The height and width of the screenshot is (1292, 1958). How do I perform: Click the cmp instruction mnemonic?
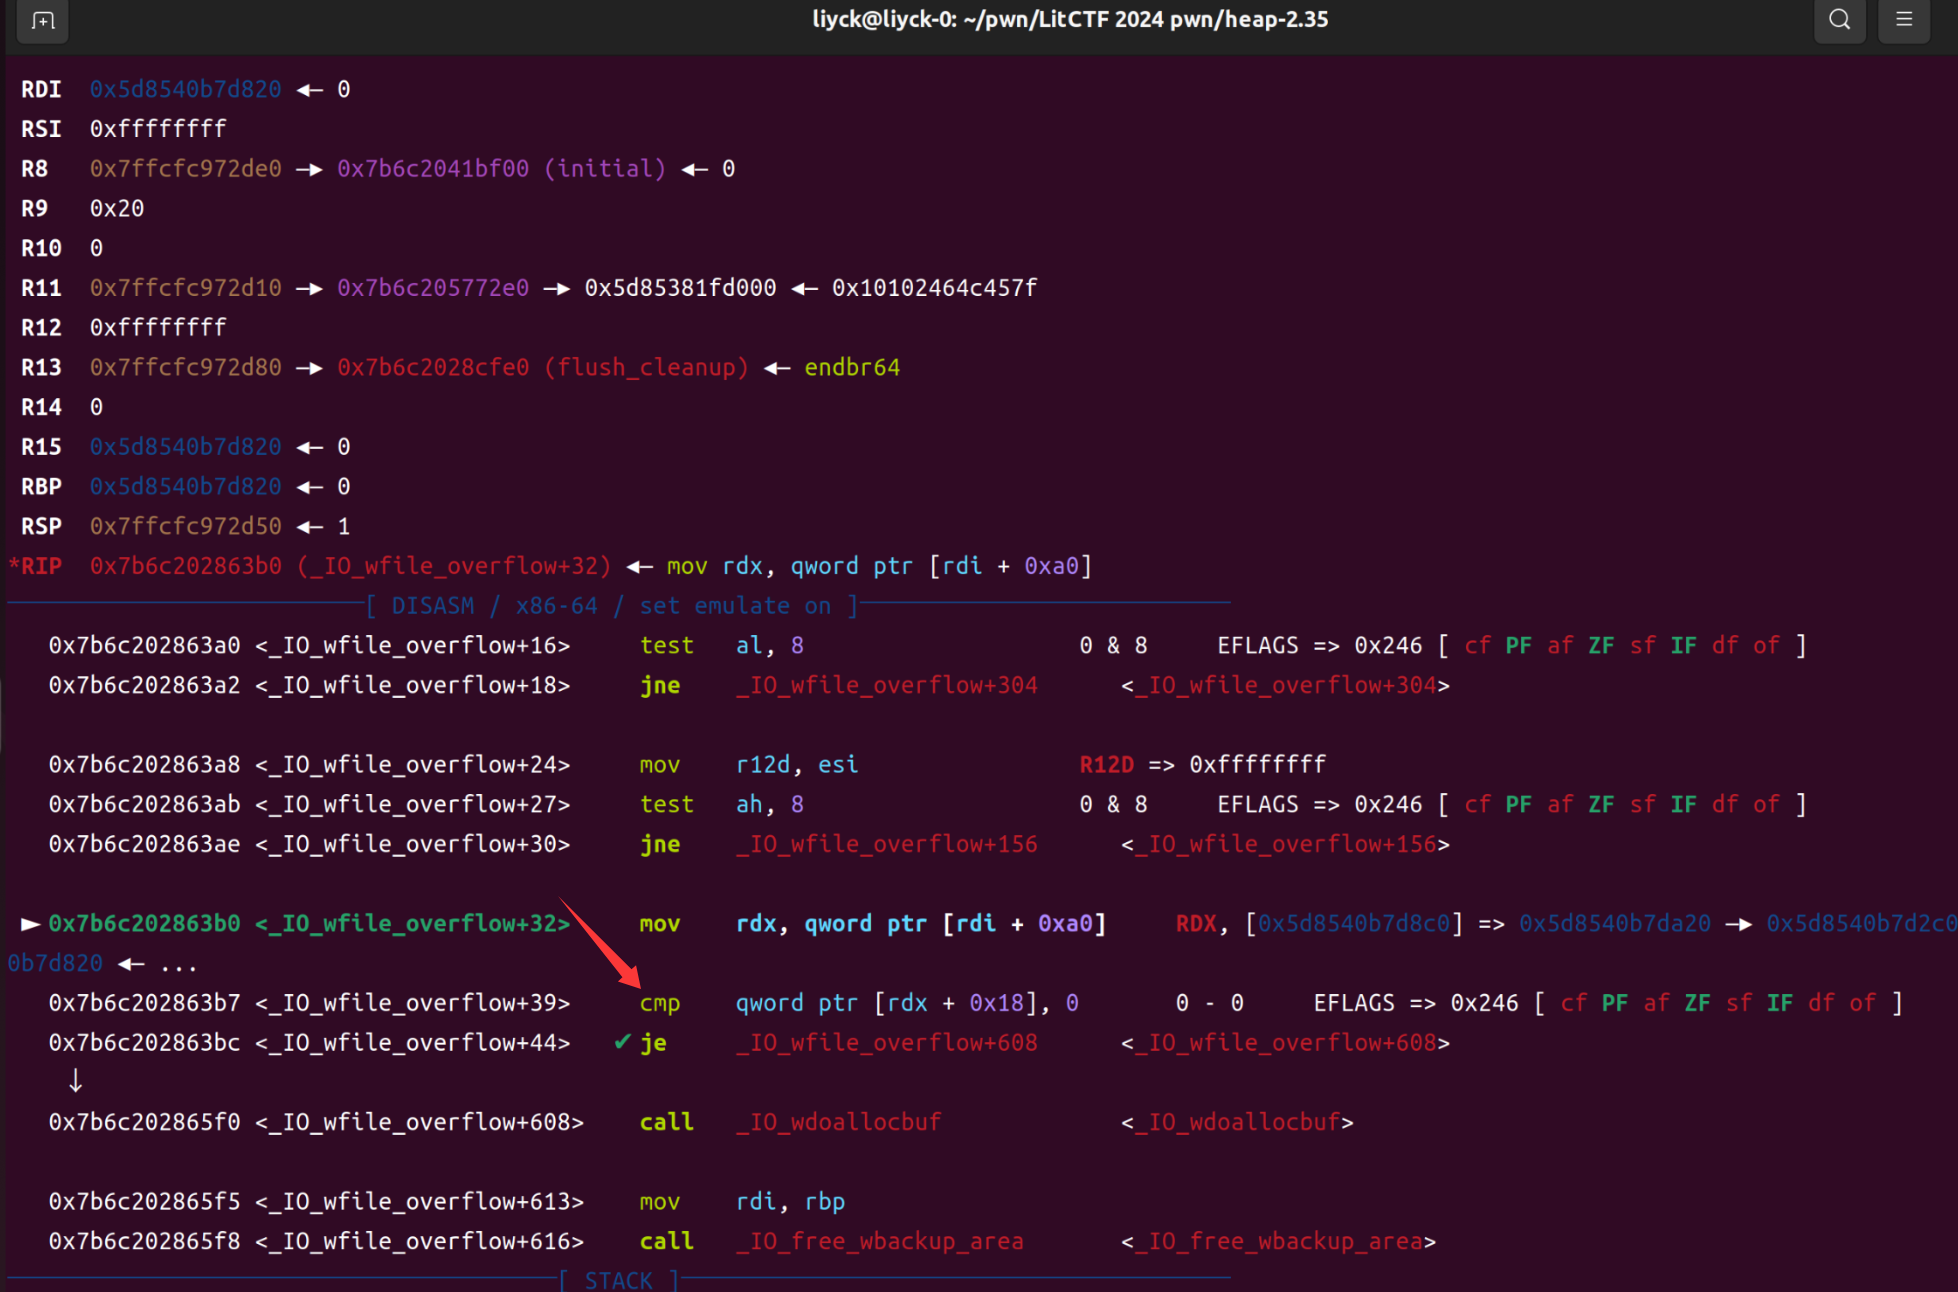660,1003
